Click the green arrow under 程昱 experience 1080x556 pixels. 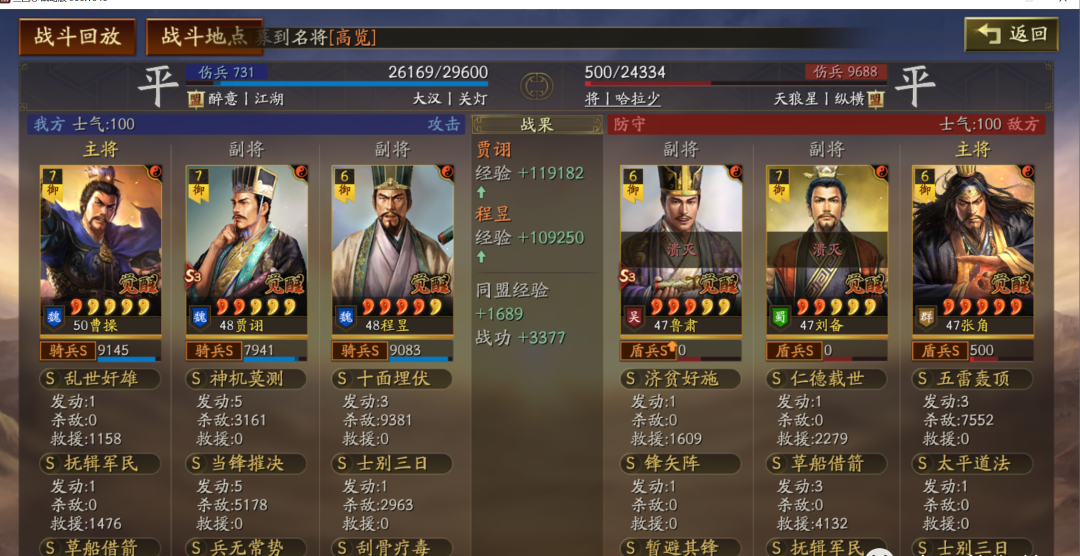481,256
